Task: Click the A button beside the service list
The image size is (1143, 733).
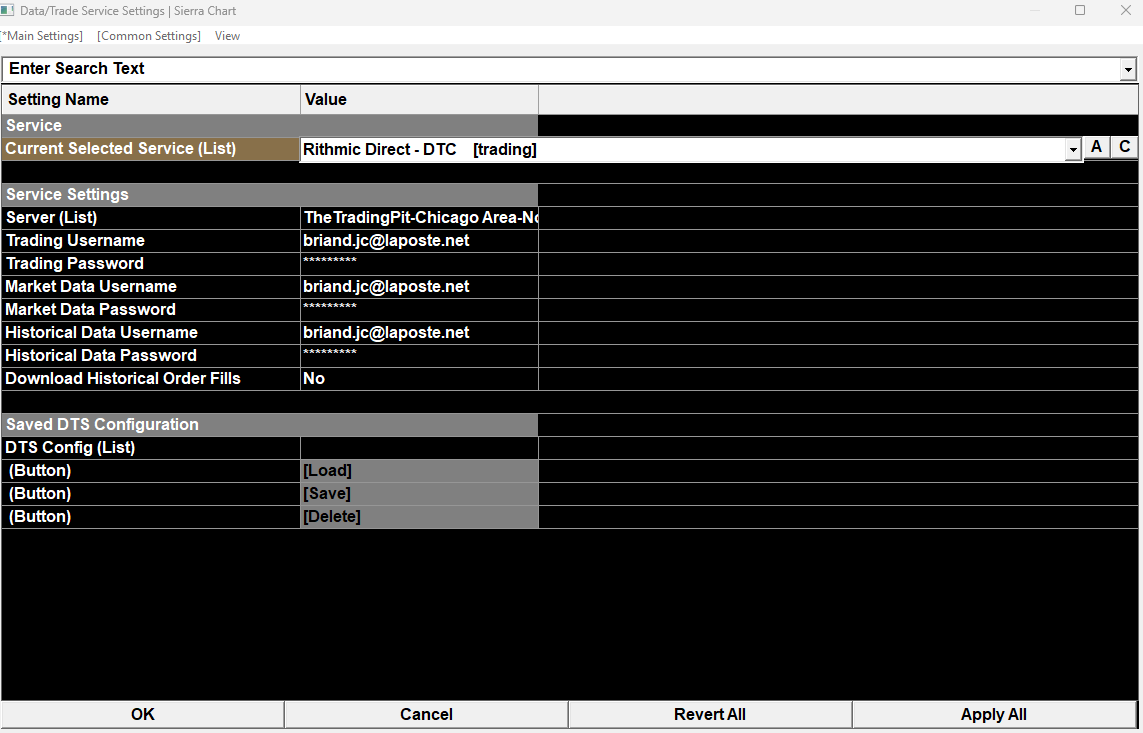Action: tap(1096, 147)
